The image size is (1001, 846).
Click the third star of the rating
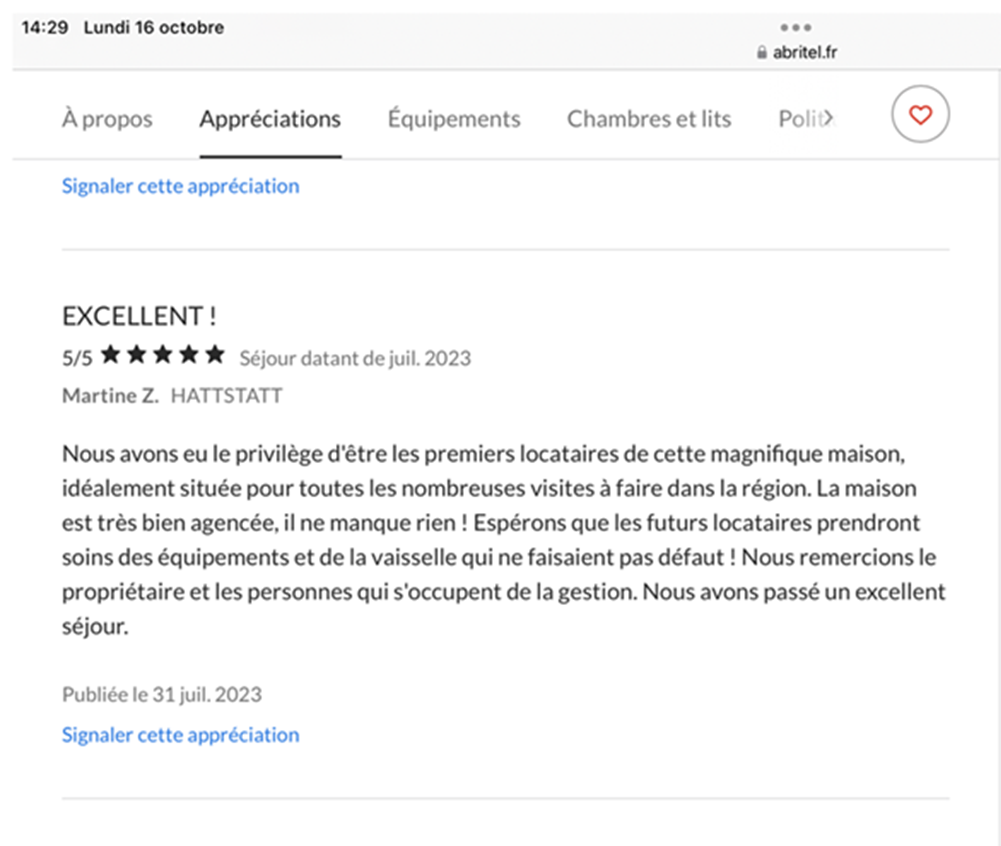point(162,355)
